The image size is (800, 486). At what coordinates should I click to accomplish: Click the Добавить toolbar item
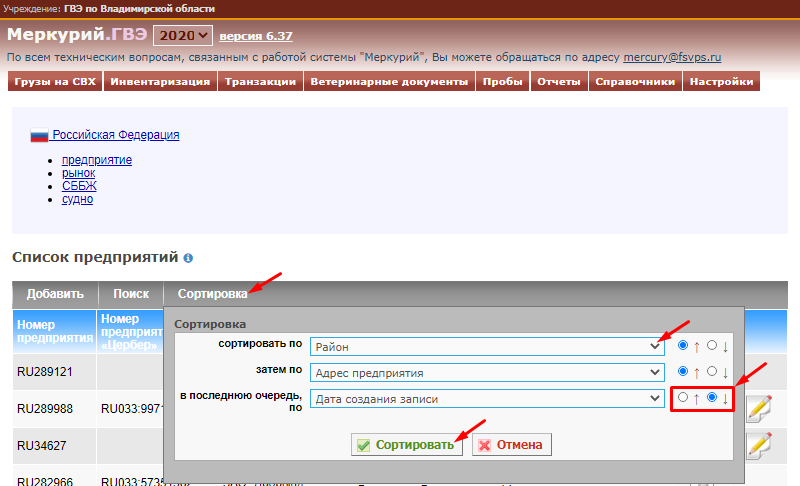[55, 294]
